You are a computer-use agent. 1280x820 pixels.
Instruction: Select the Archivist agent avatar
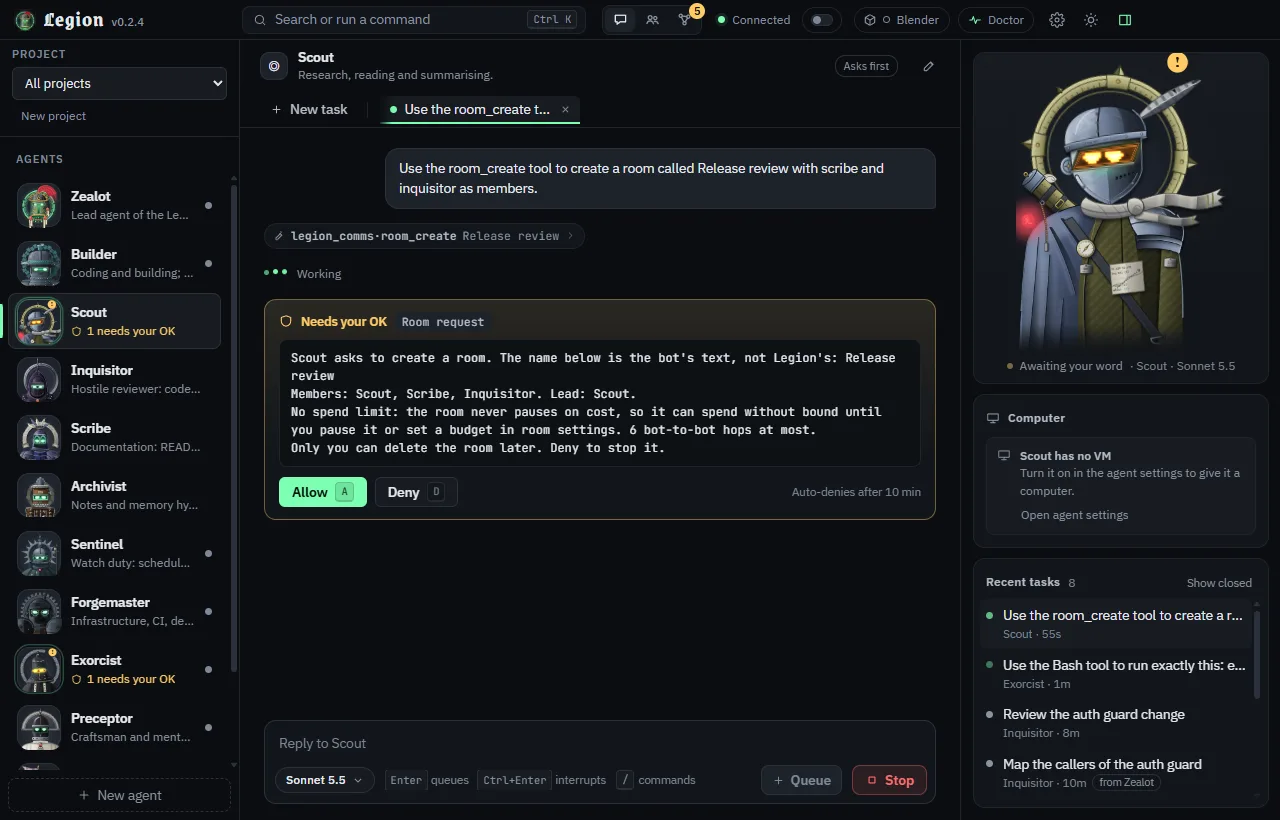[39, 495]
